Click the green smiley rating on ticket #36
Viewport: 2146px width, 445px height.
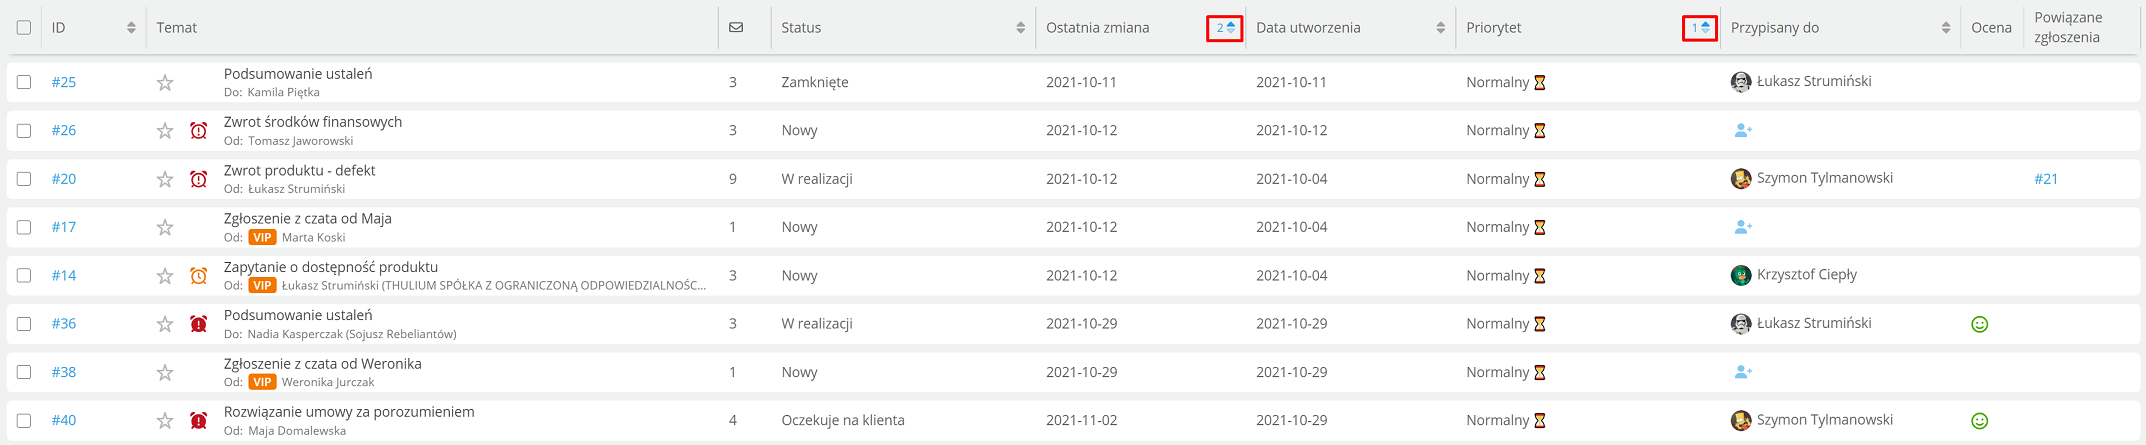pos(1979,324)
